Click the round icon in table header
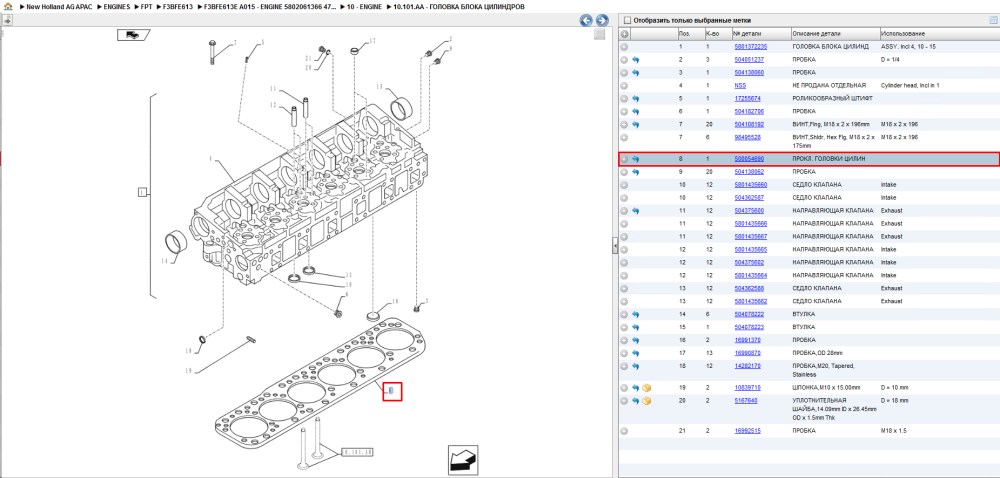This screenshot has height=478, width=1000. 624,34
